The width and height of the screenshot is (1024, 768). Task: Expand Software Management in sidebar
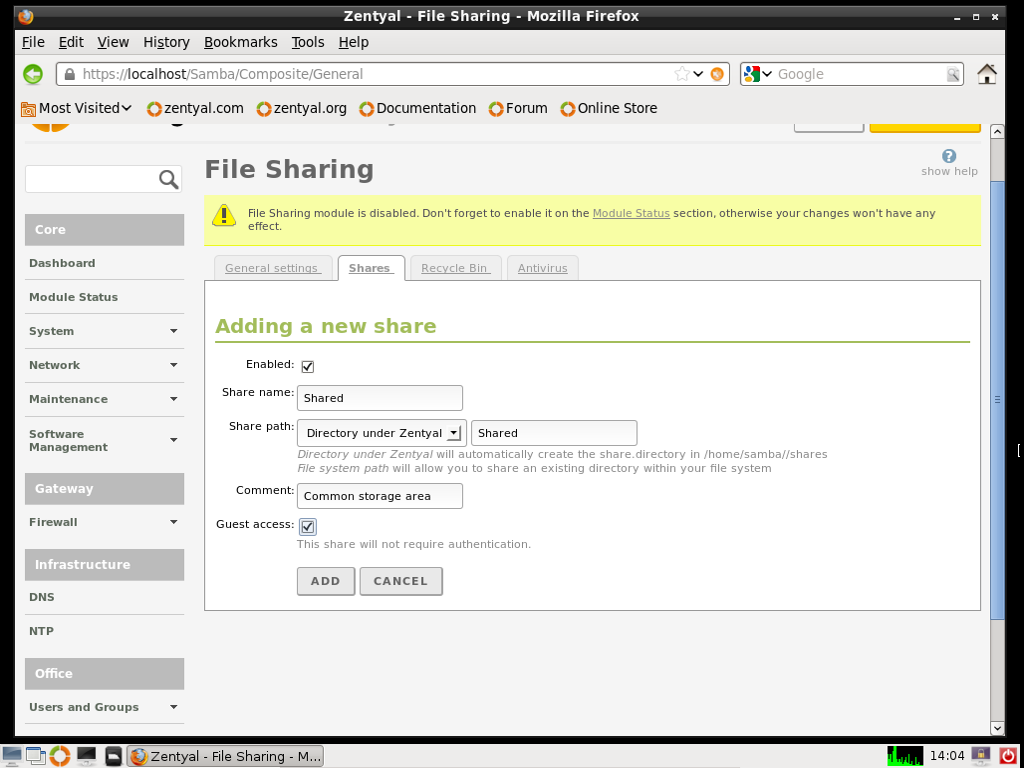pos(104,441)
